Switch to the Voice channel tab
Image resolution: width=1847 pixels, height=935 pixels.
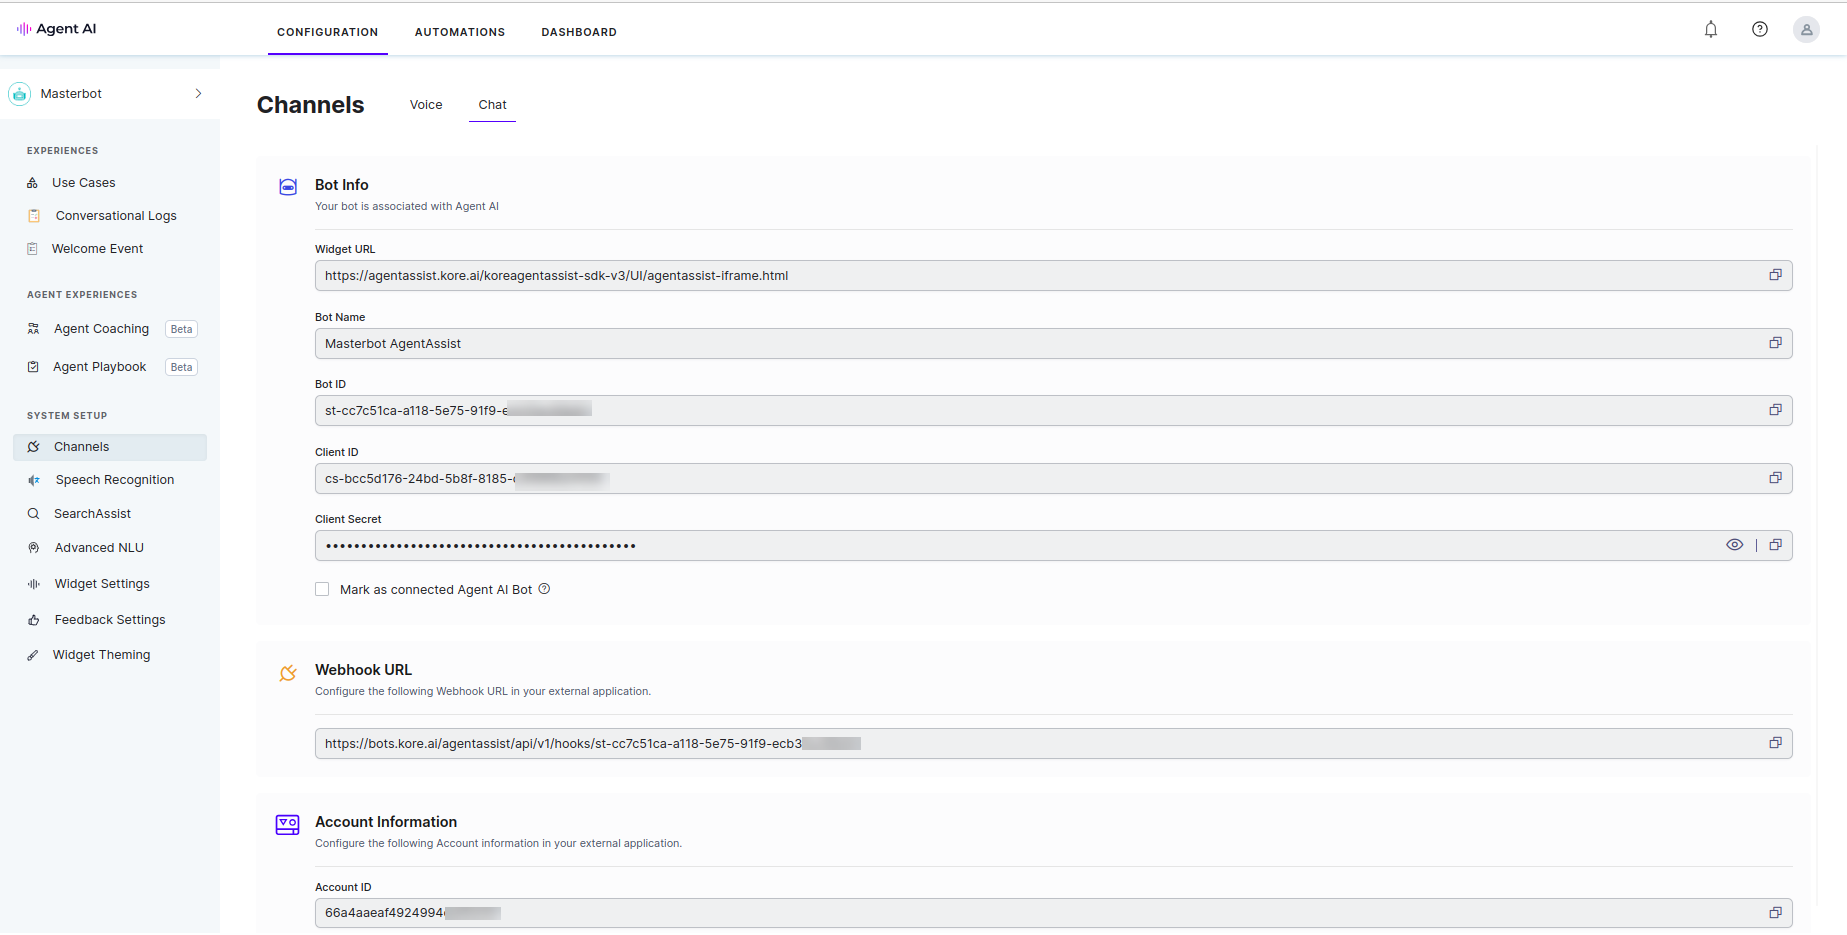pyautogui.click(x=426, y=105)
